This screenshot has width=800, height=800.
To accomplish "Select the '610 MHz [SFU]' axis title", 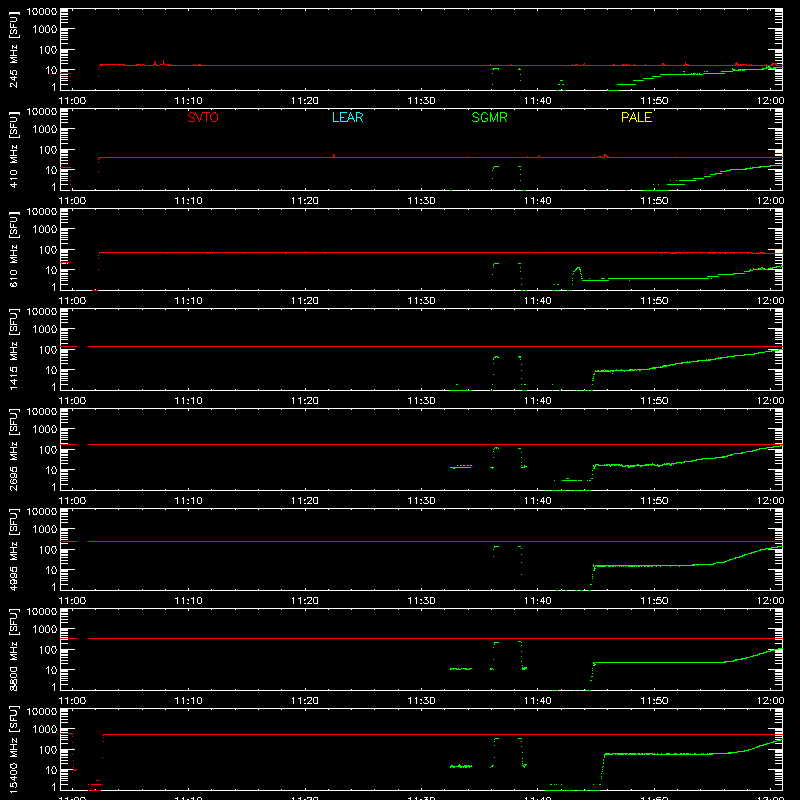I will [x=14, y=249].
